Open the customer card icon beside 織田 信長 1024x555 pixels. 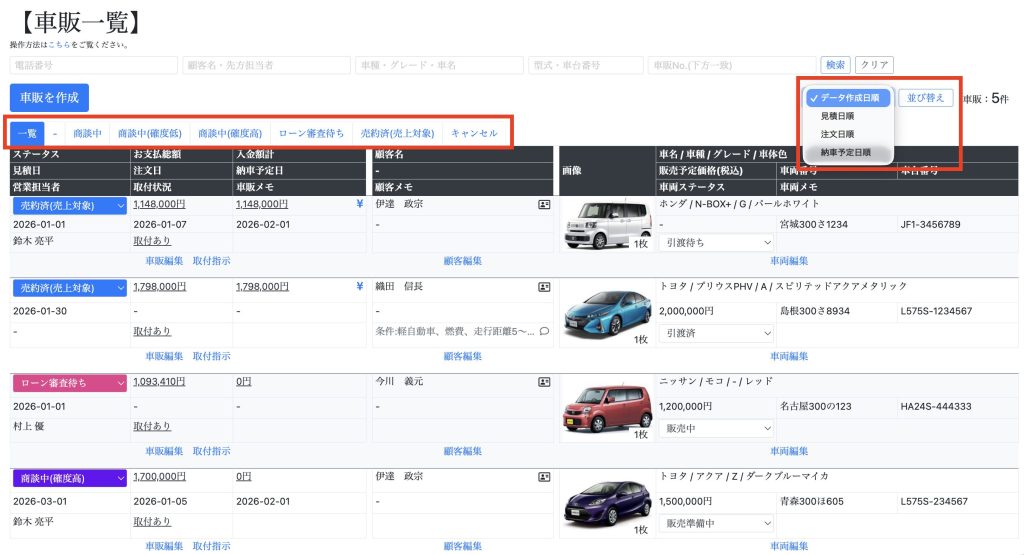pyautogui.click(x=544, y=286)
